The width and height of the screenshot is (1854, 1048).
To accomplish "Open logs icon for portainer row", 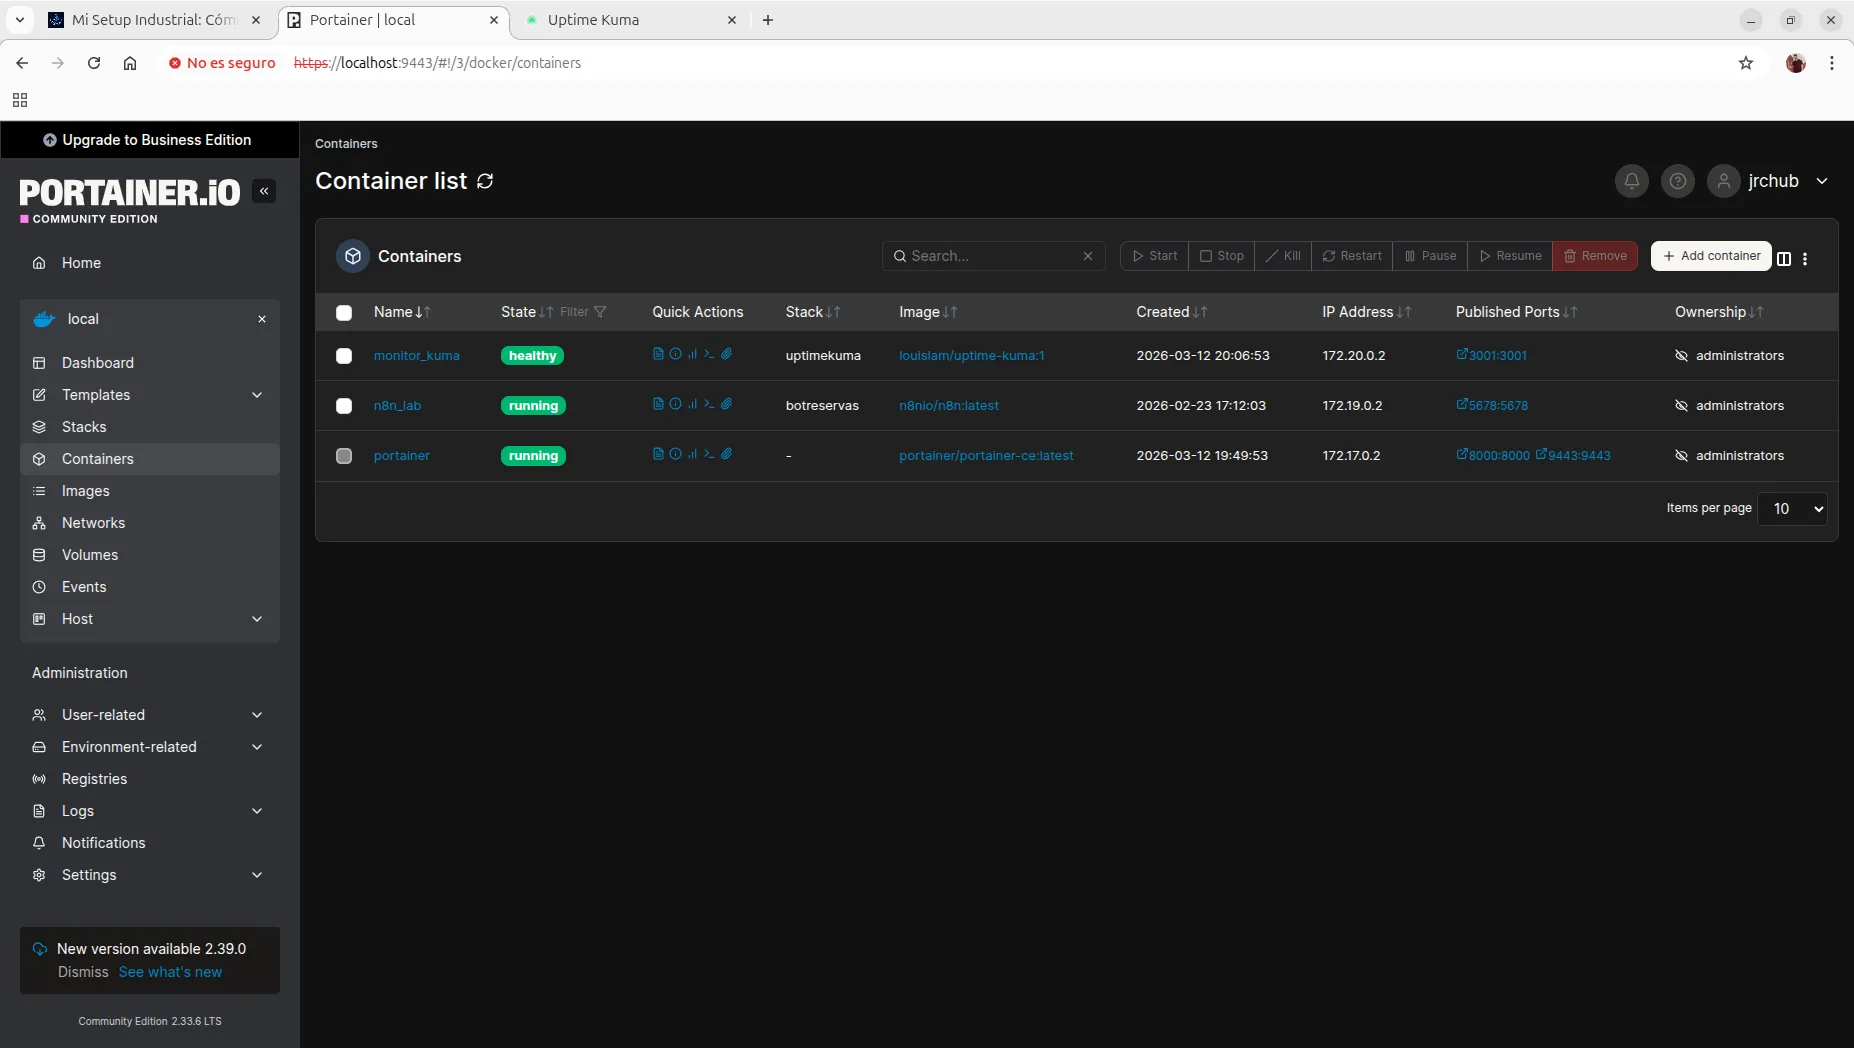I will click(658, 454).
